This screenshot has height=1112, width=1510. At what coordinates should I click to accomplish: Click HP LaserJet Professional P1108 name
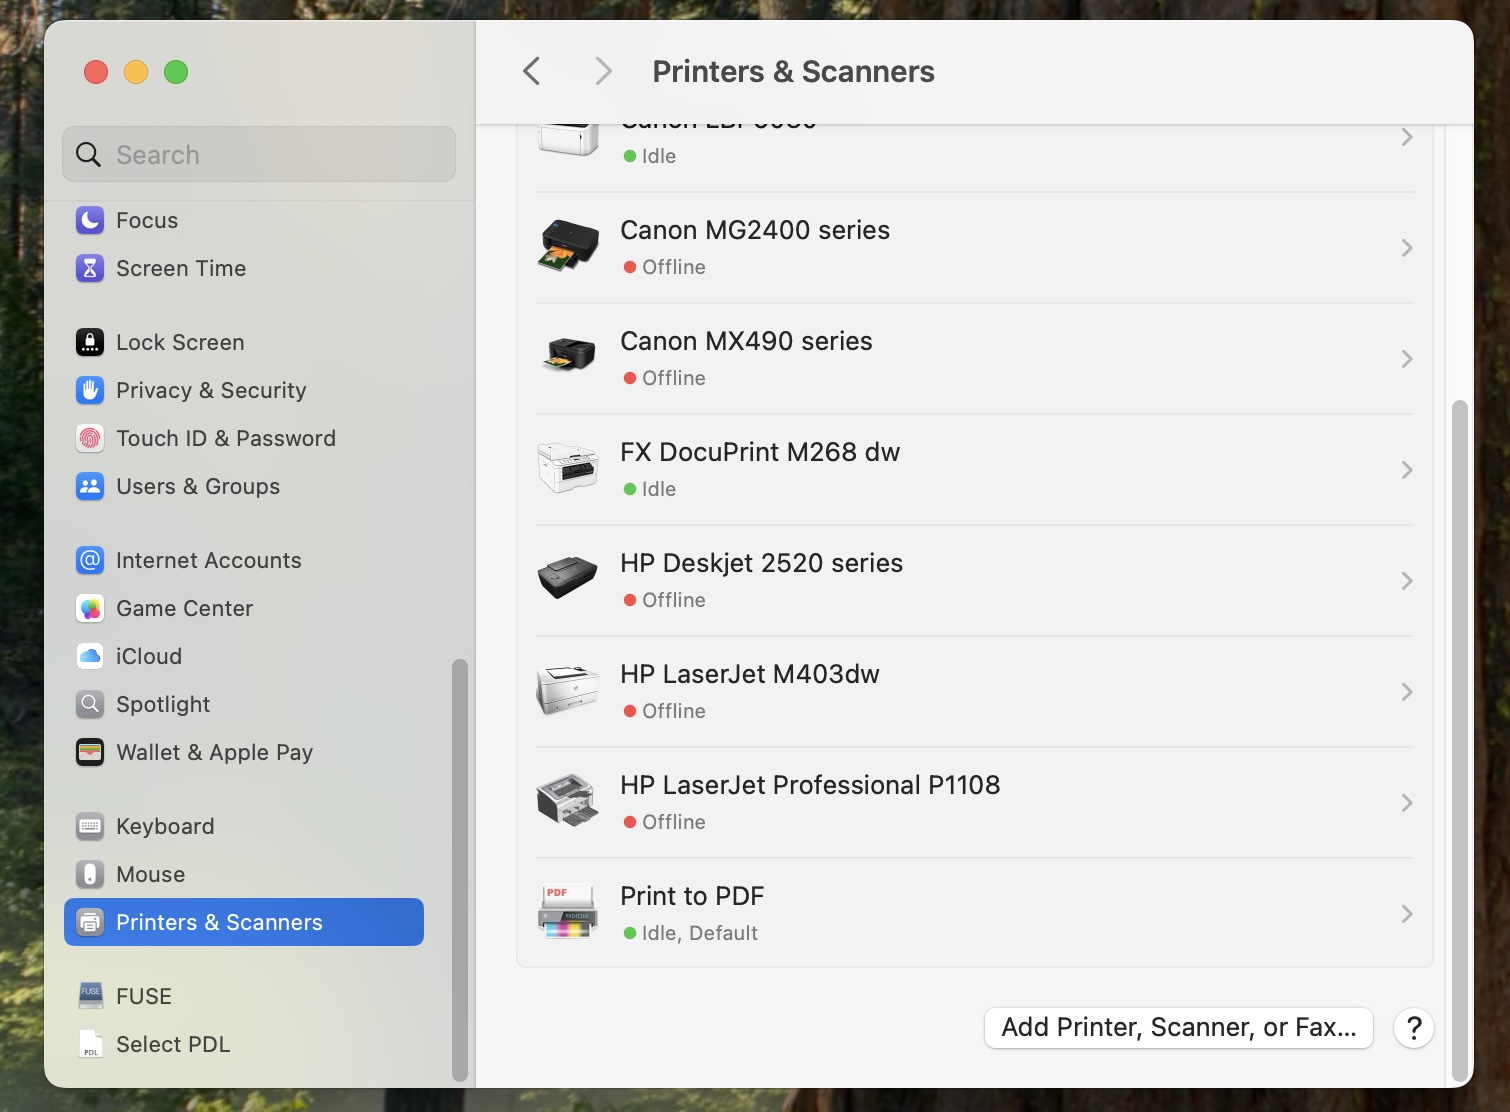(810, 785)
